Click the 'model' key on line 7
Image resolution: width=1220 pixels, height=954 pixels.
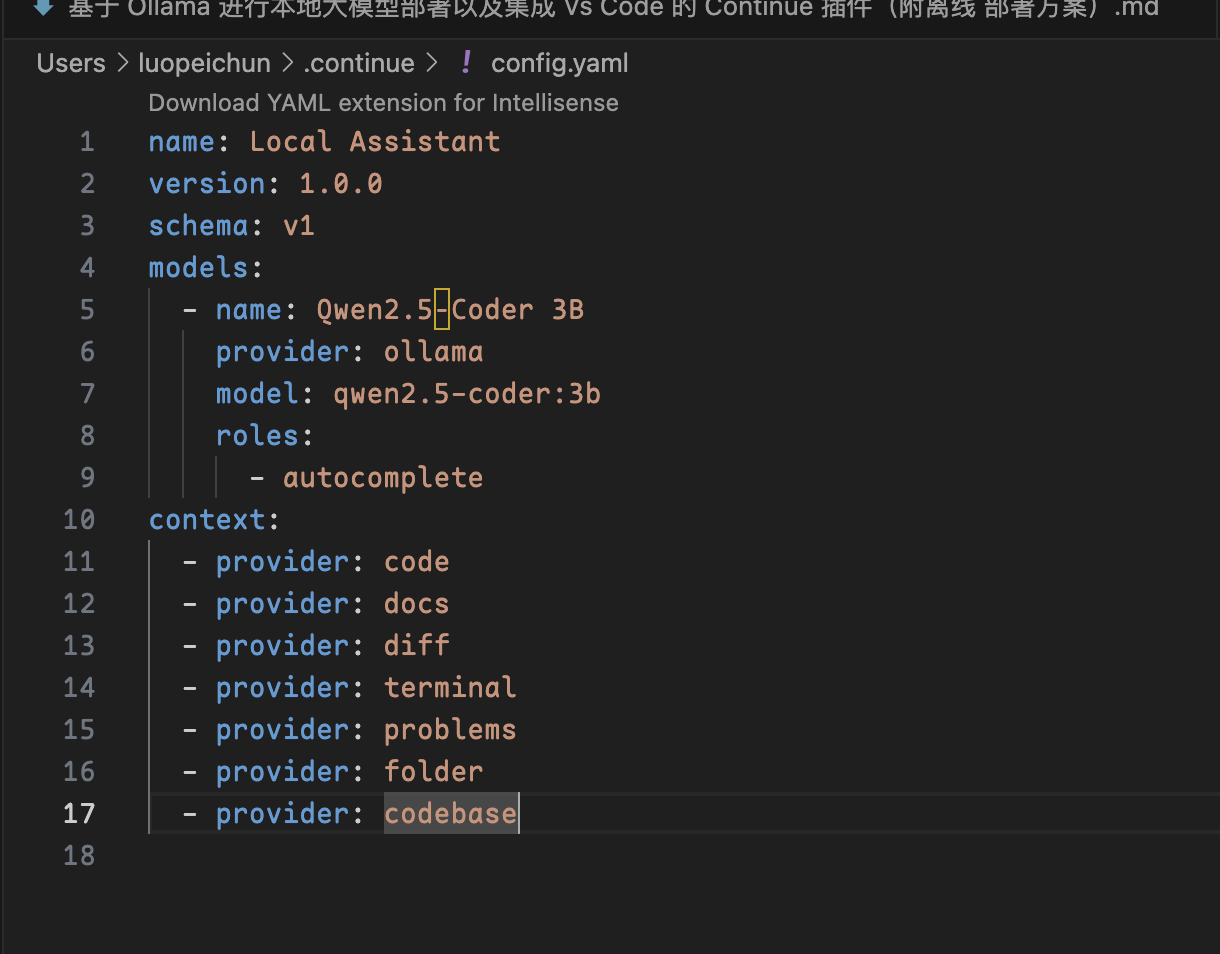pyautogui.click(x=257, y=394)
